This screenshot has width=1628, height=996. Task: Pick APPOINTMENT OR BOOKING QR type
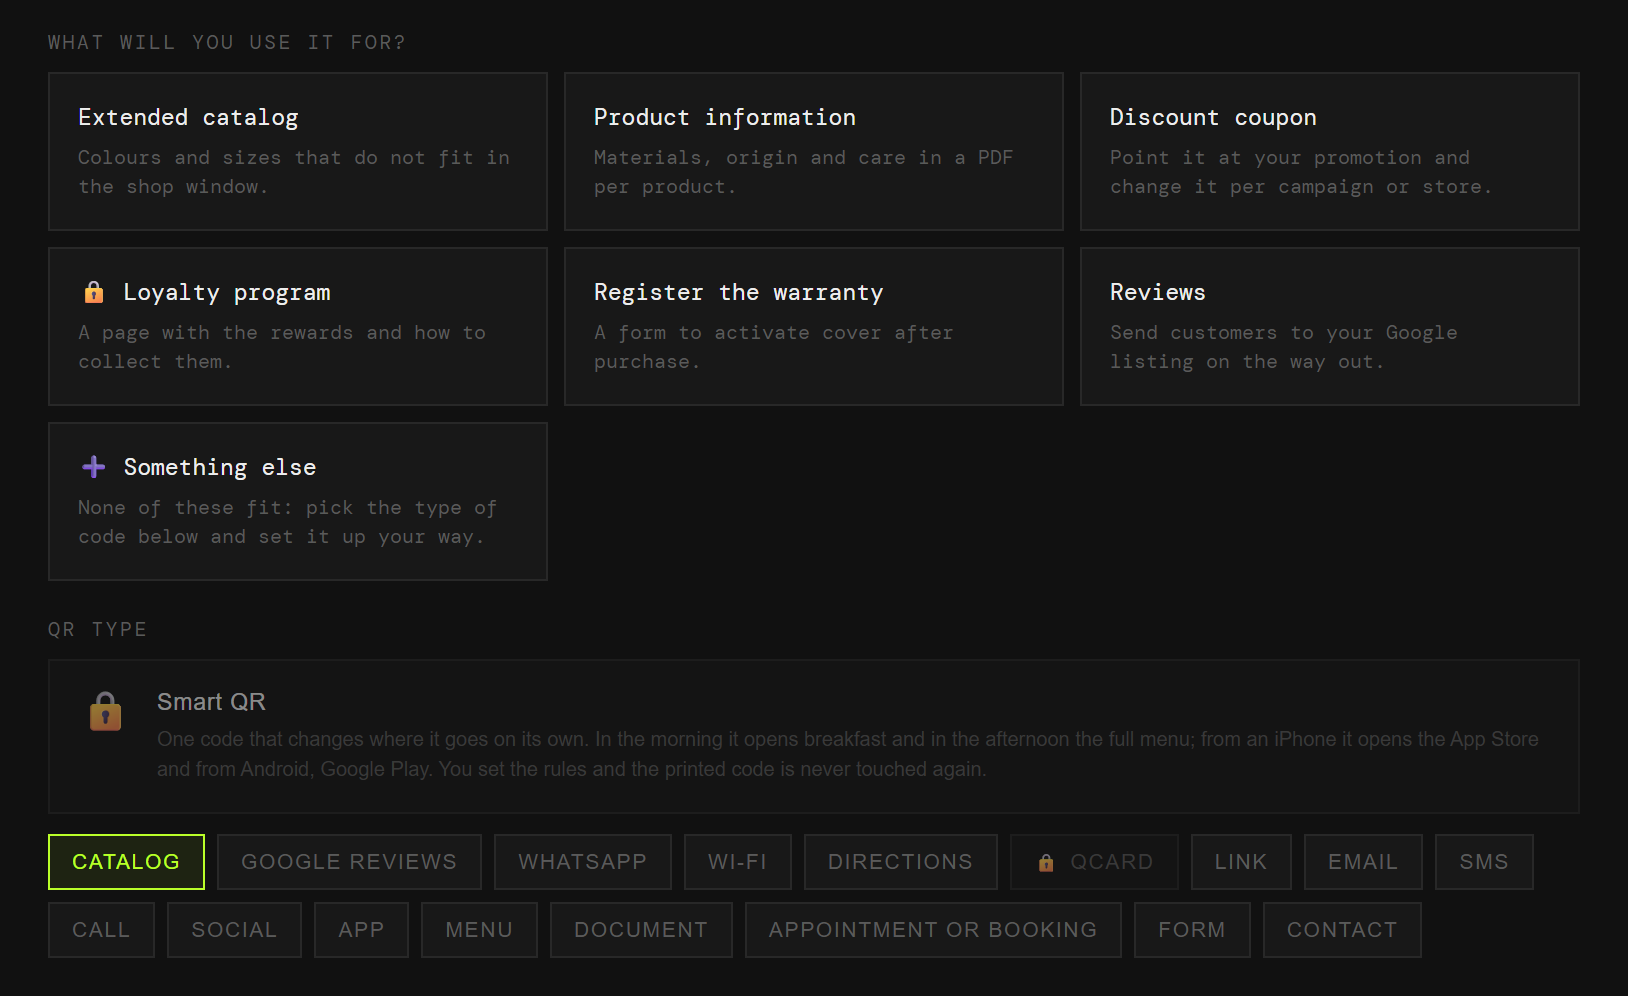(933, 930)
